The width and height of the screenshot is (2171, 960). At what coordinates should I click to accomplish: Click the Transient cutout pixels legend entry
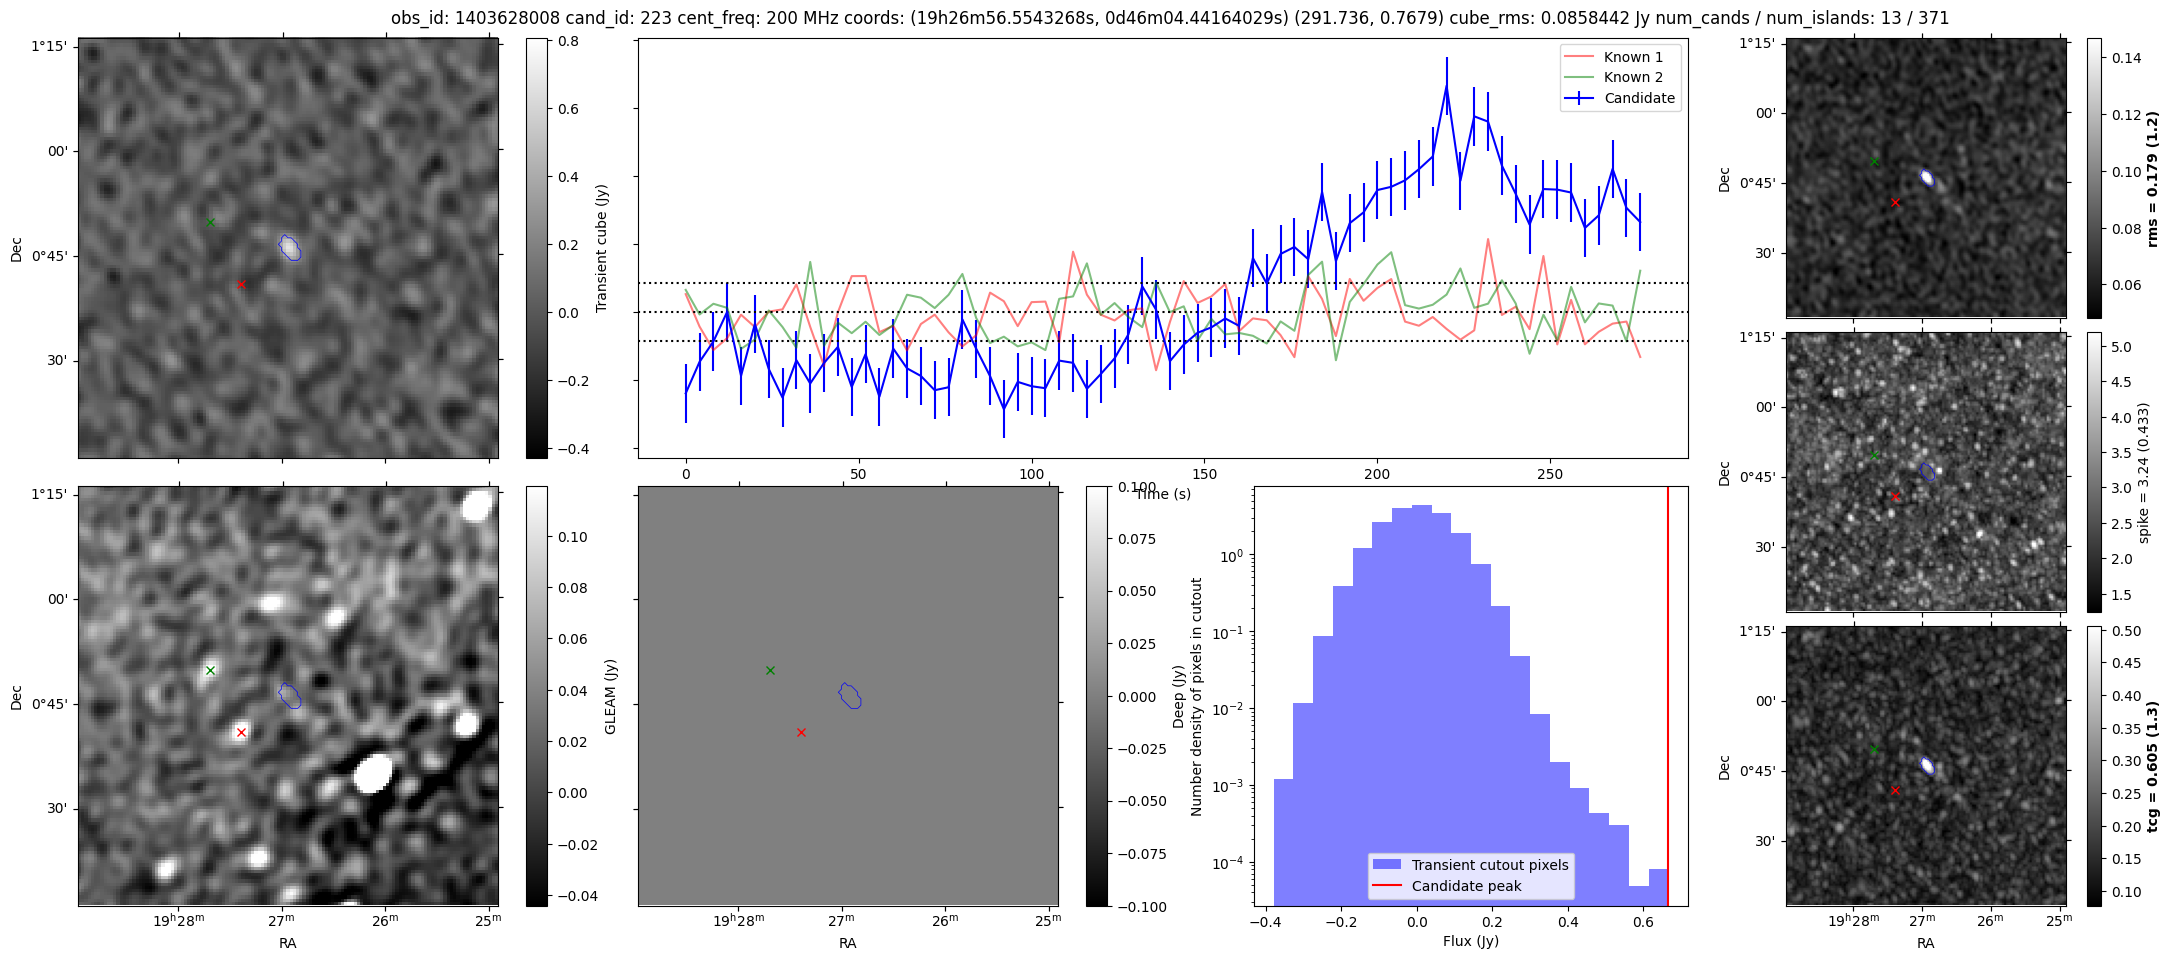tap(1471, 865)
